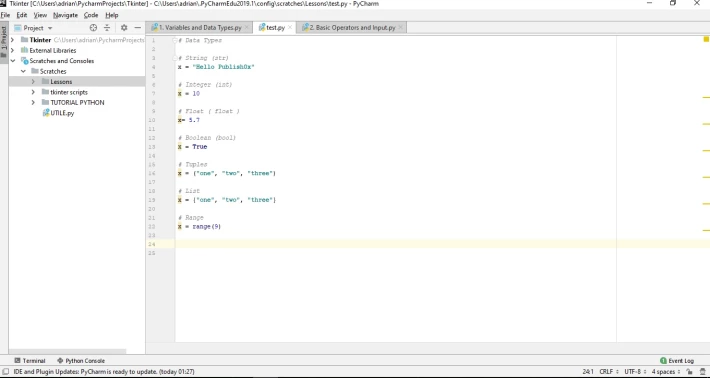Expand the TUTORIAL PYTHON folder
This screenshot has width=710, height=378.
click(x=33, y=102)
